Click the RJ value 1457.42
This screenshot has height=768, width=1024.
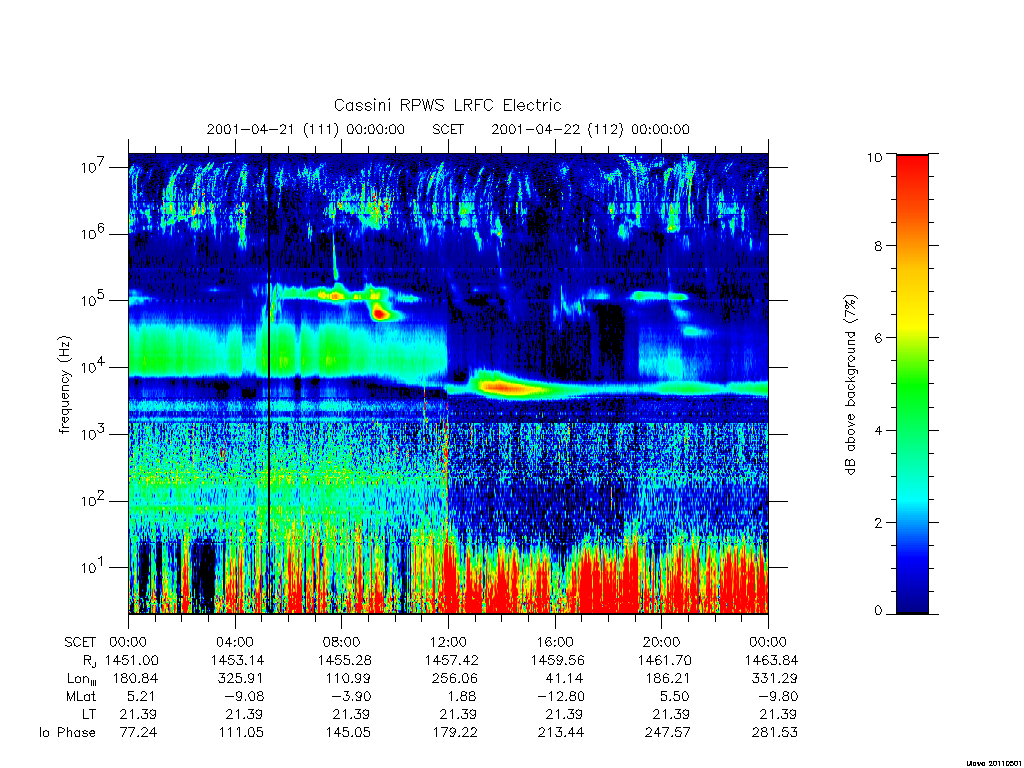click(451, 660)
